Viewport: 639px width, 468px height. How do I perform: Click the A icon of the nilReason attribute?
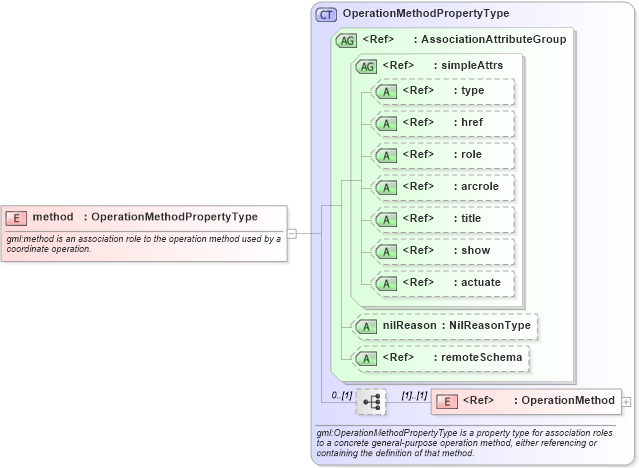click(366, 327)
